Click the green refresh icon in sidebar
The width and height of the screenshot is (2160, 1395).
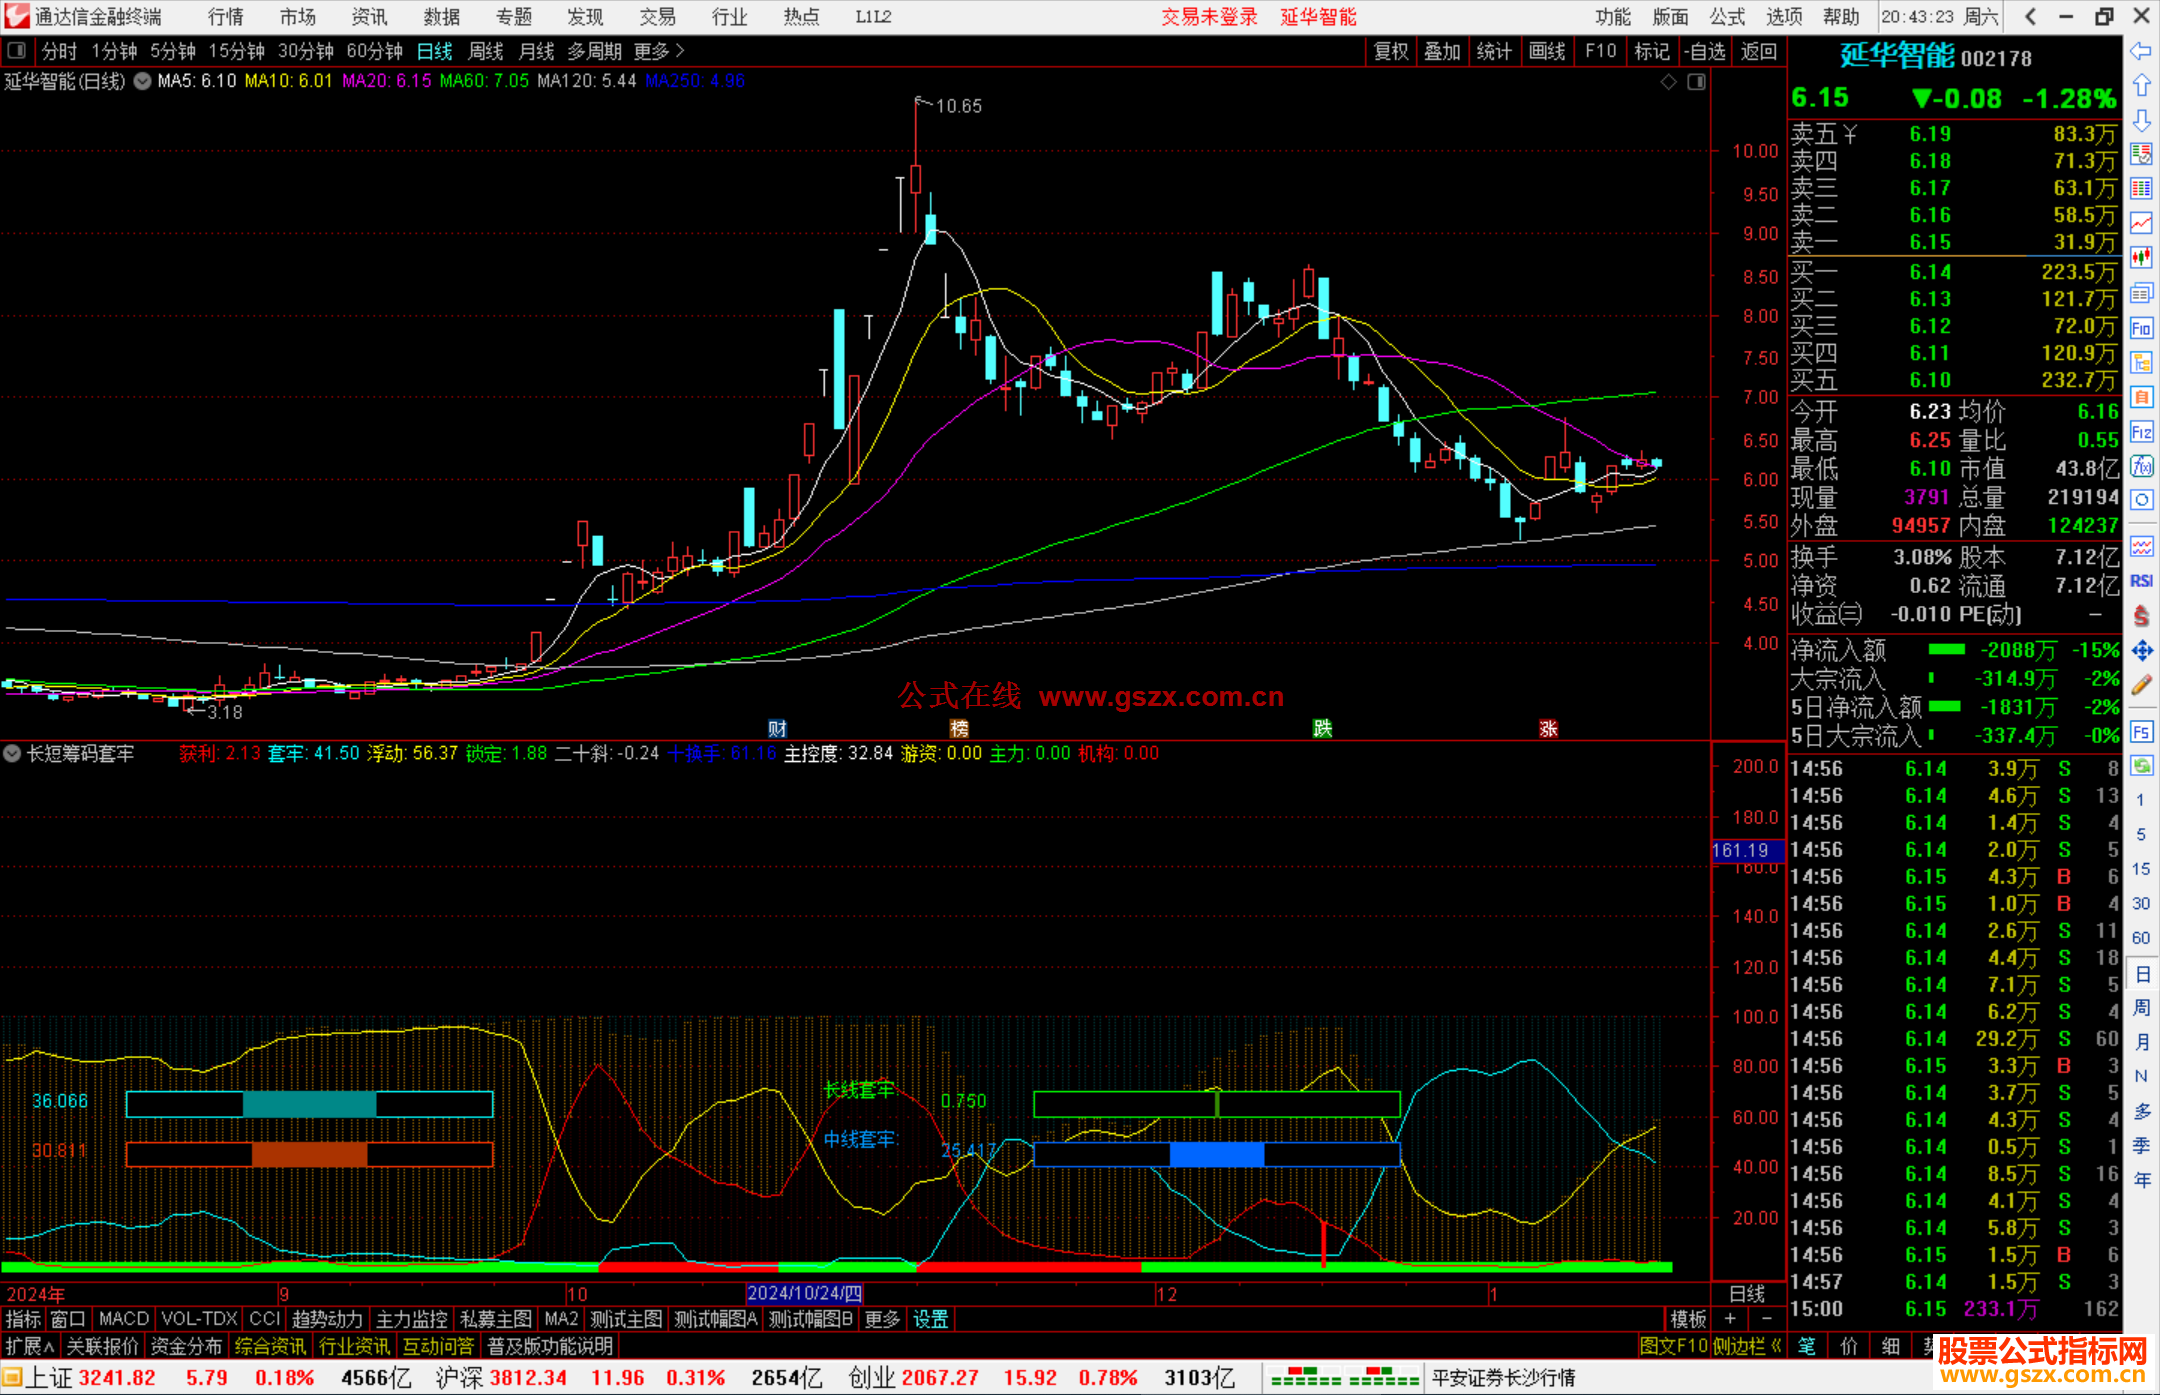2141,766
